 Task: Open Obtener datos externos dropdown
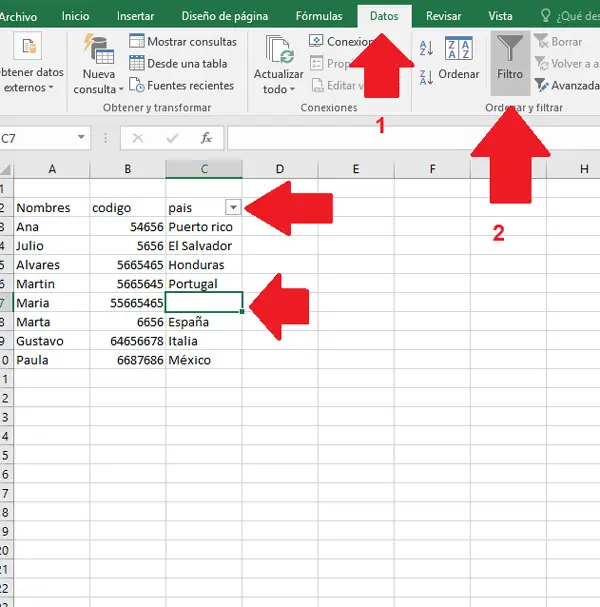(x=31, y=63)
